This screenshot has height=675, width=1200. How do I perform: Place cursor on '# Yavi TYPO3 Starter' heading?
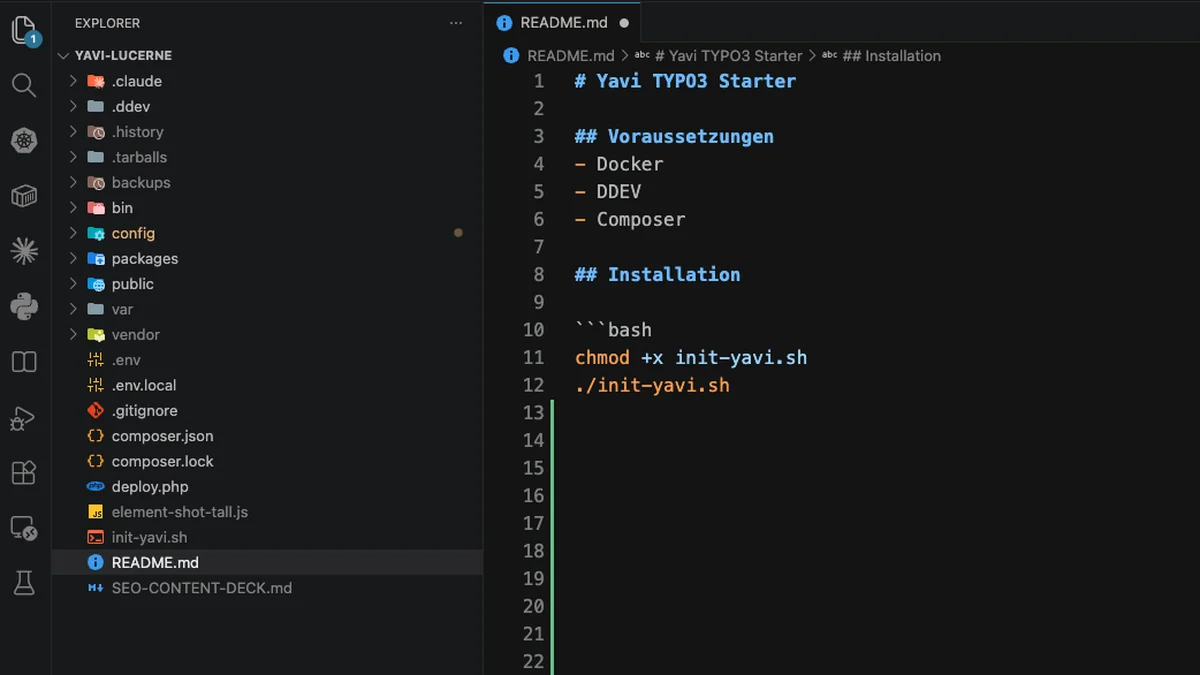(685, 81)
